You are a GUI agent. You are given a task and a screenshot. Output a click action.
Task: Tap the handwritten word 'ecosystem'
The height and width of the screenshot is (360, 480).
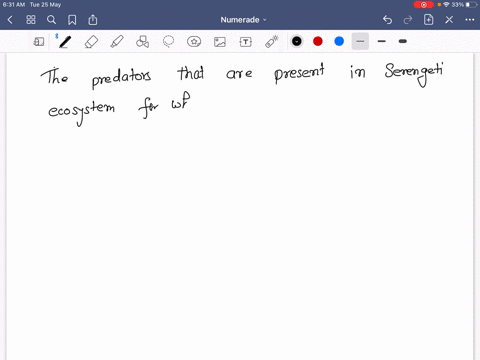point(82,112)
